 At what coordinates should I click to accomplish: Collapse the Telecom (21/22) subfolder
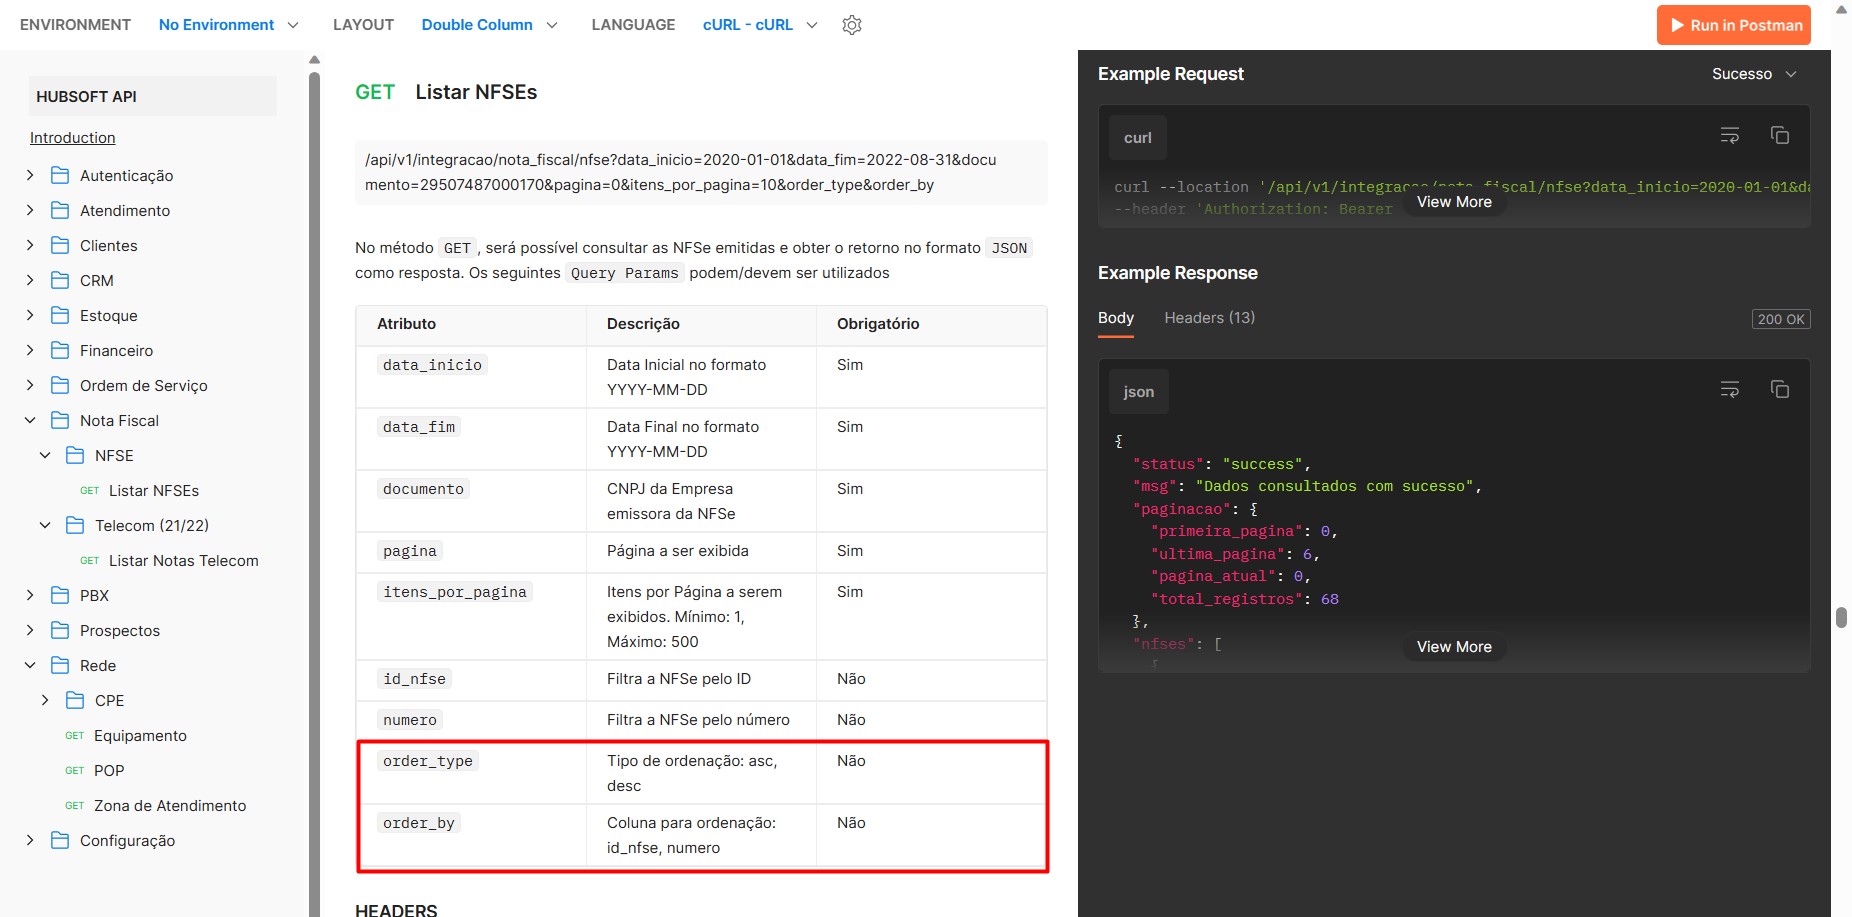[45, 525]
